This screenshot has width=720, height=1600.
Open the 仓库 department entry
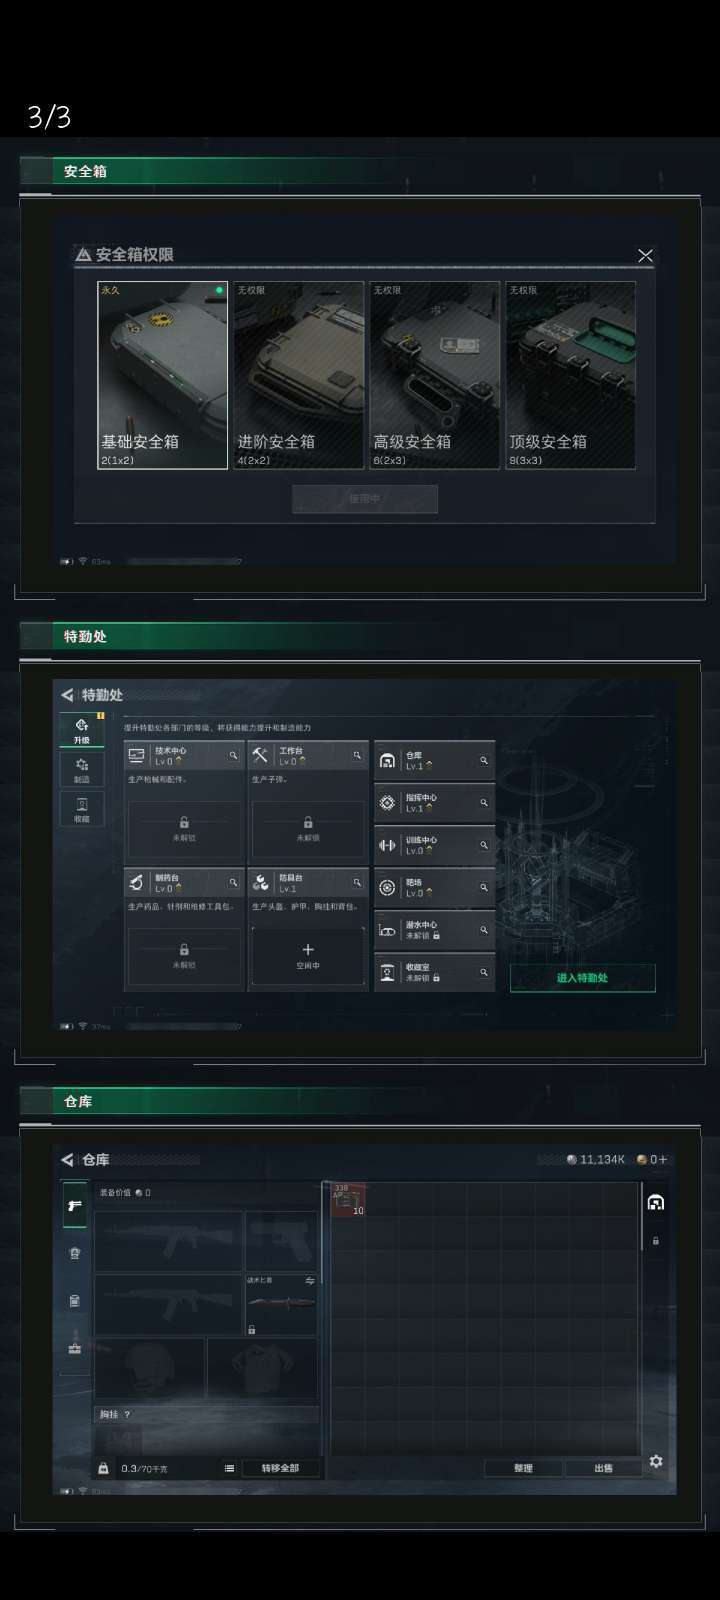tap(435, 761)
